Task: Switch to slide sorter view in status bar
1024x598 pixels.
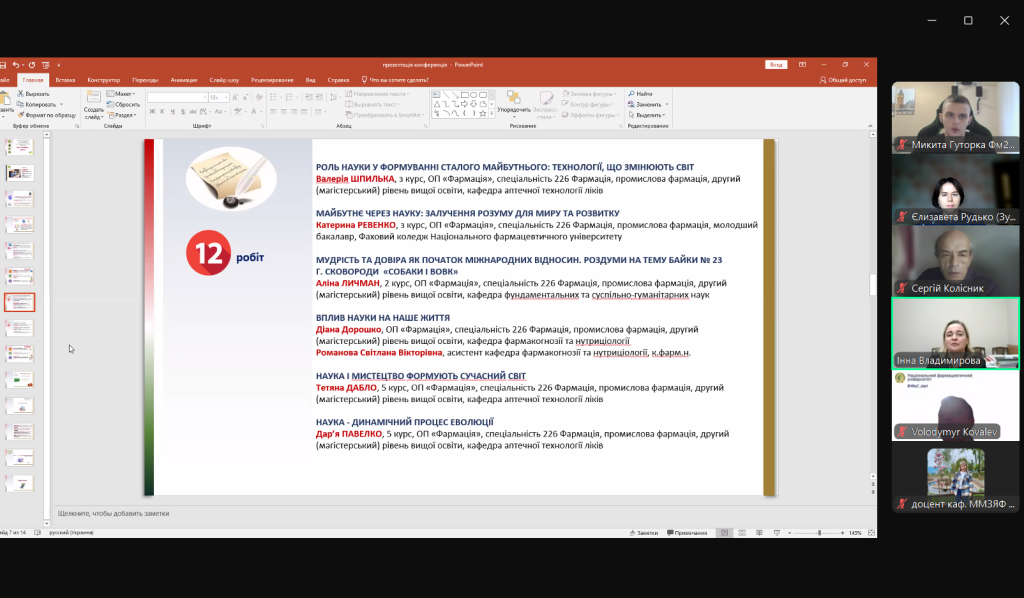Action: tap(742, 533)
